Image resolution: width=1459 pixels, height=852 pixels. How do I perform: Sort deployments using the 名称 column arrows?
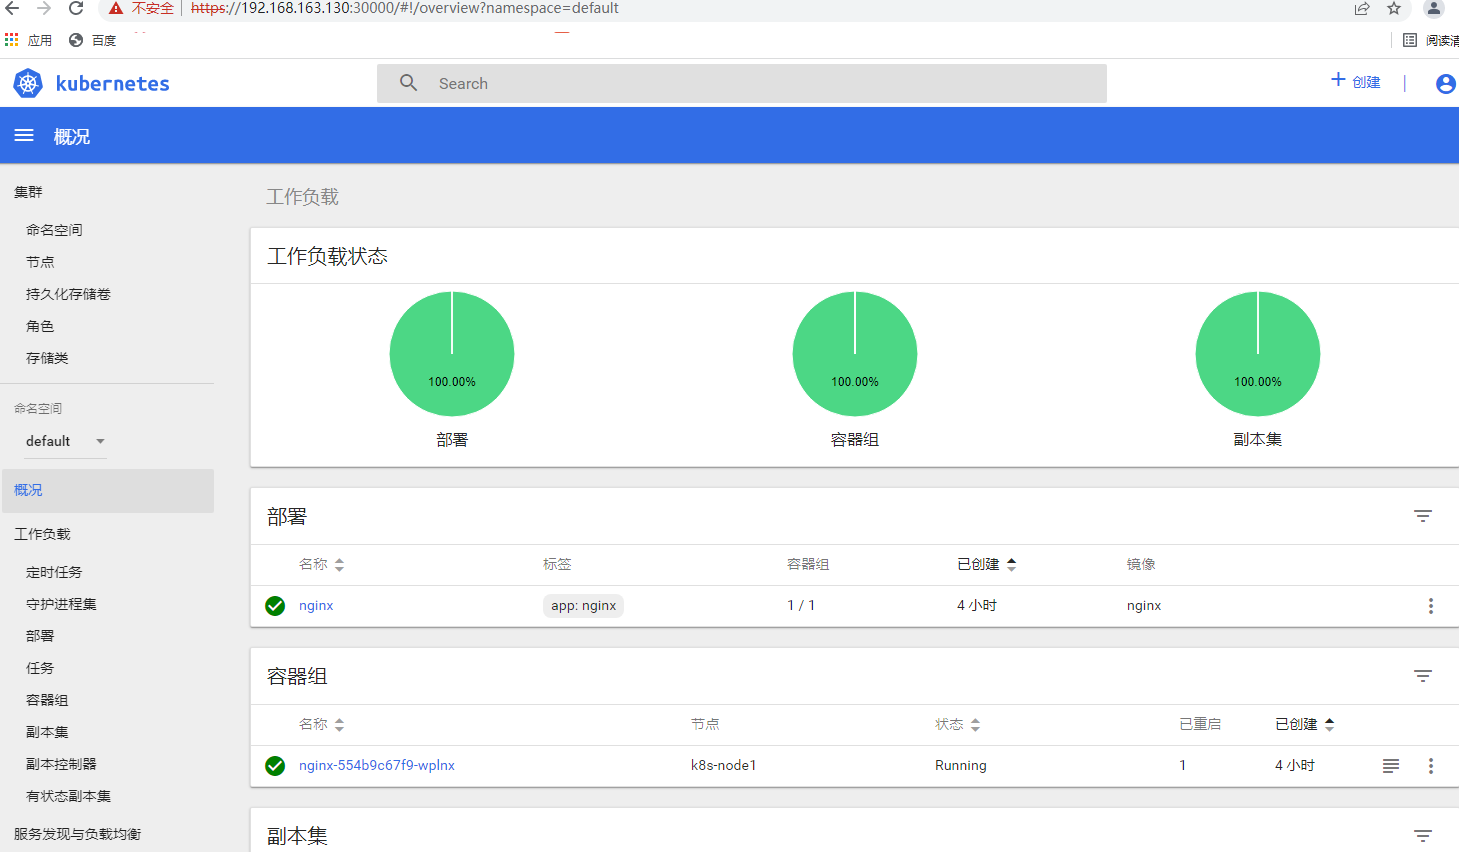click(x=338, y=563)
